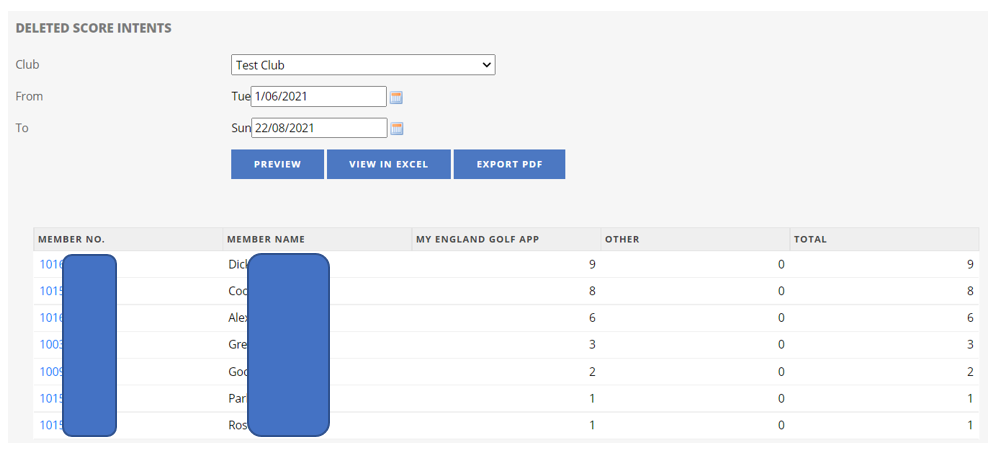This screenshot has height=454, width=1006.
Task: Open member number link in the Goo row
Action: pos(51,372)
